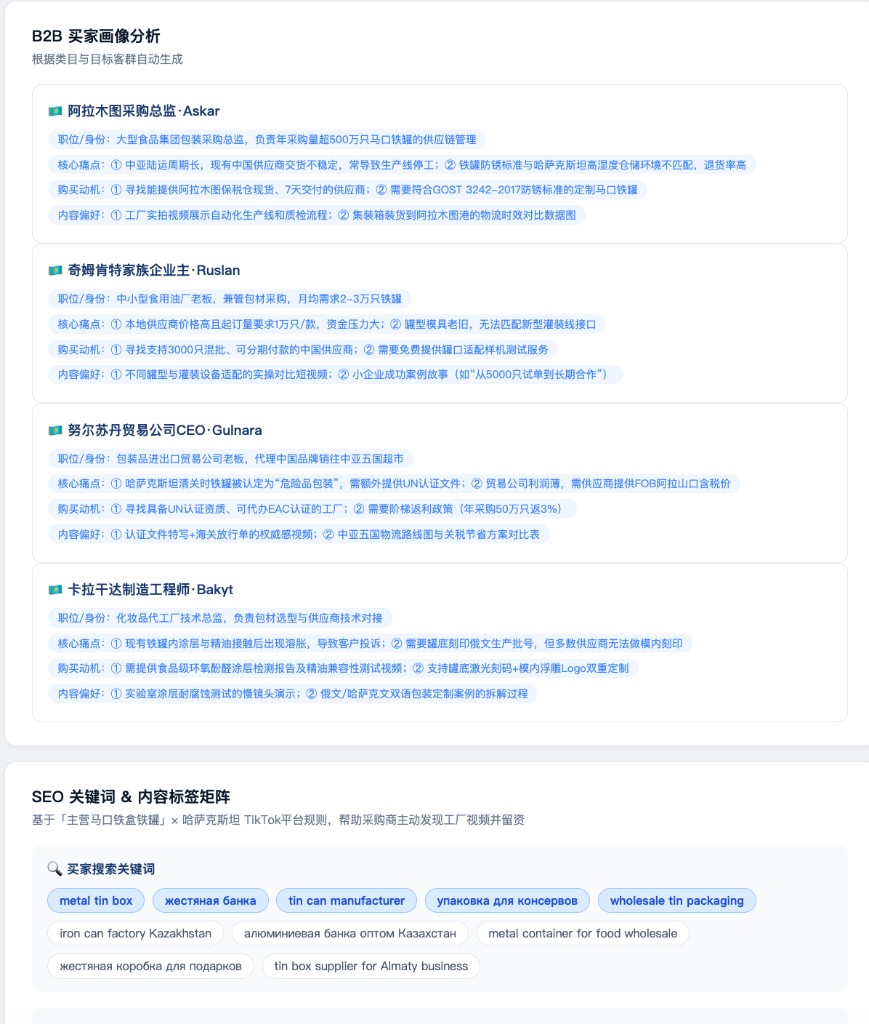Click the flag icon beside 阿拉木图采购总监·Askar

[55, 111]
